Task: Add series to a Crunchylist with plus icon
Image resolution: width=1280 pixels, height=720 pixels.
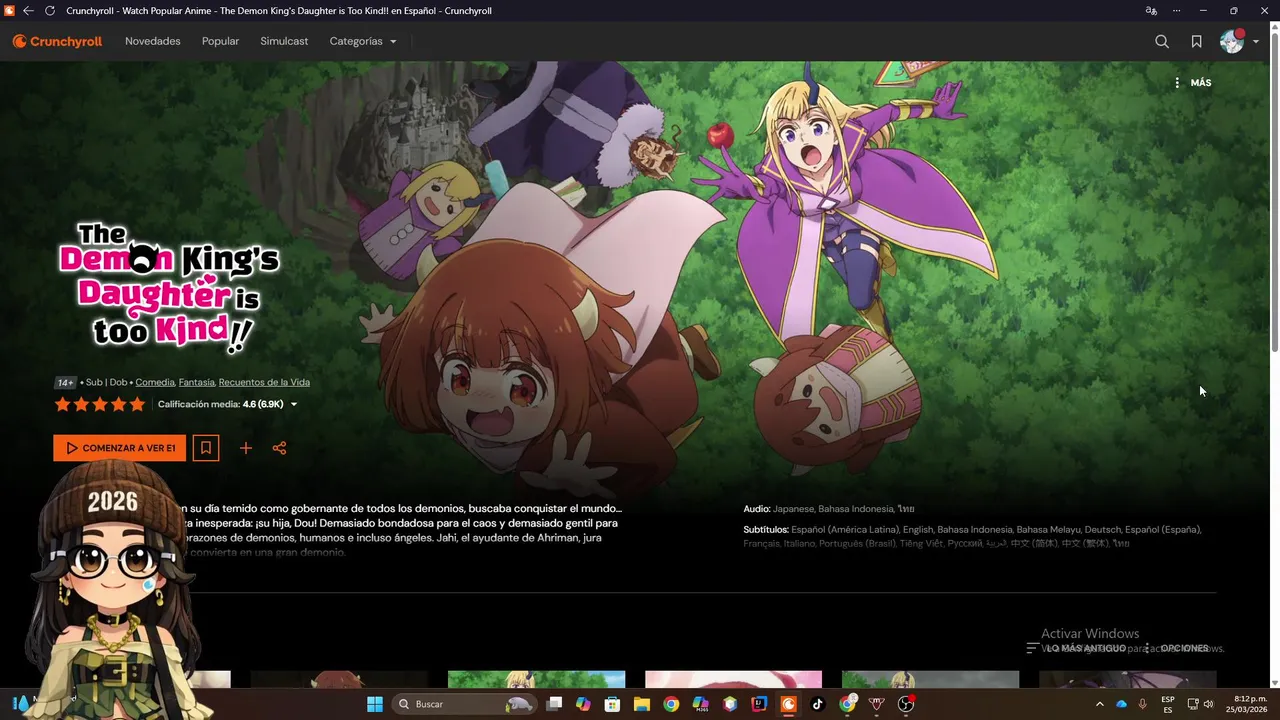Action: pos(245,448)
